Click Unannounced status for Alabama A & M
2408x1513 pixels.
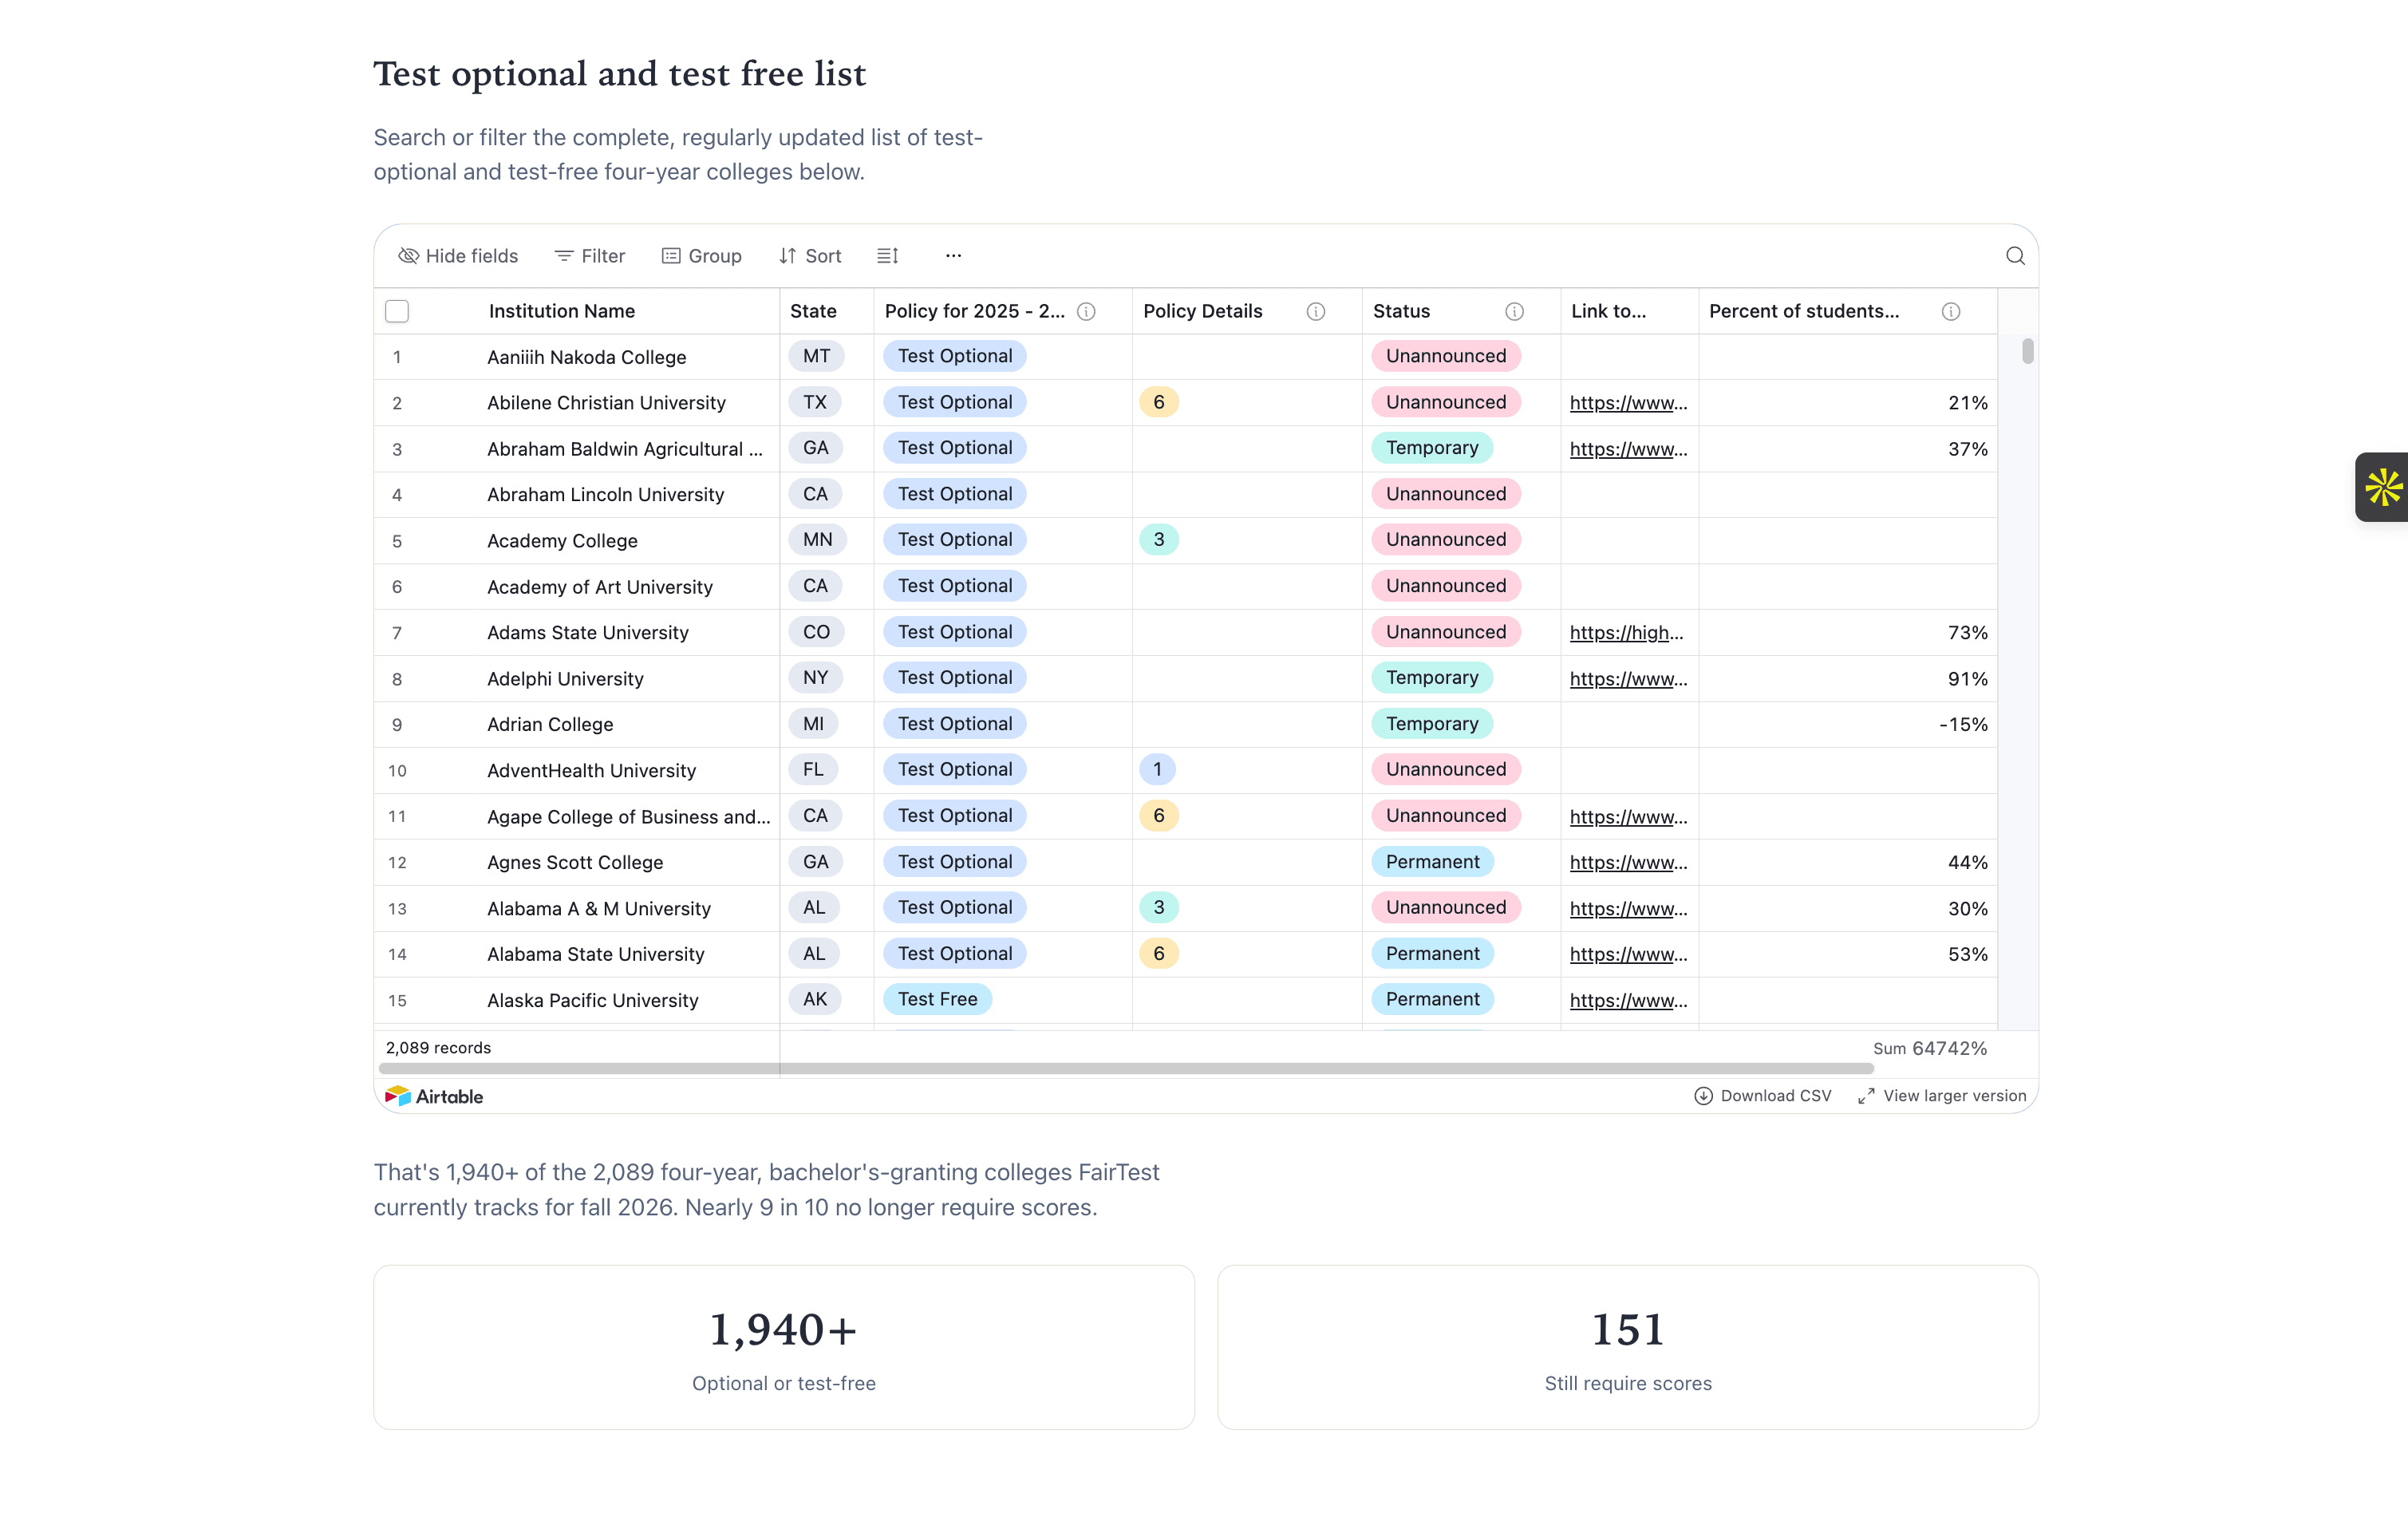click(x=1445, y=908)
